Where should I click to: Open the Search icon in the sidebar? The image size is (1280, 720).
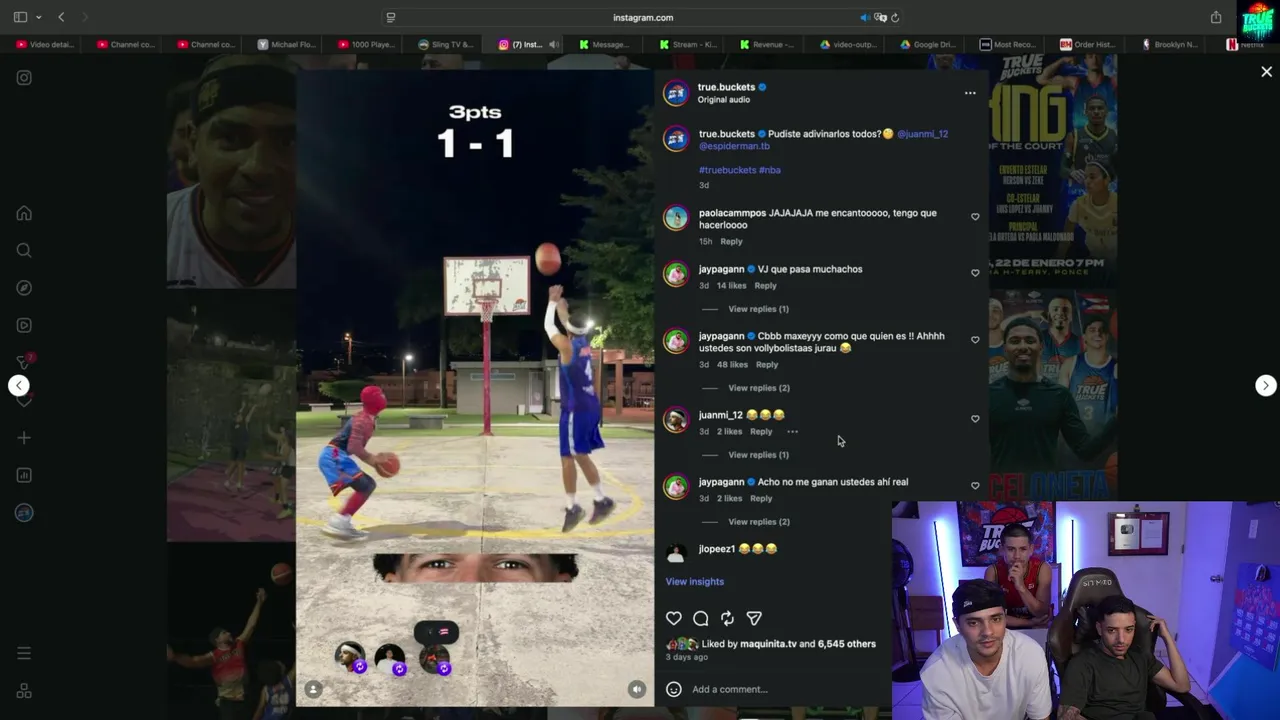(24, 250)
